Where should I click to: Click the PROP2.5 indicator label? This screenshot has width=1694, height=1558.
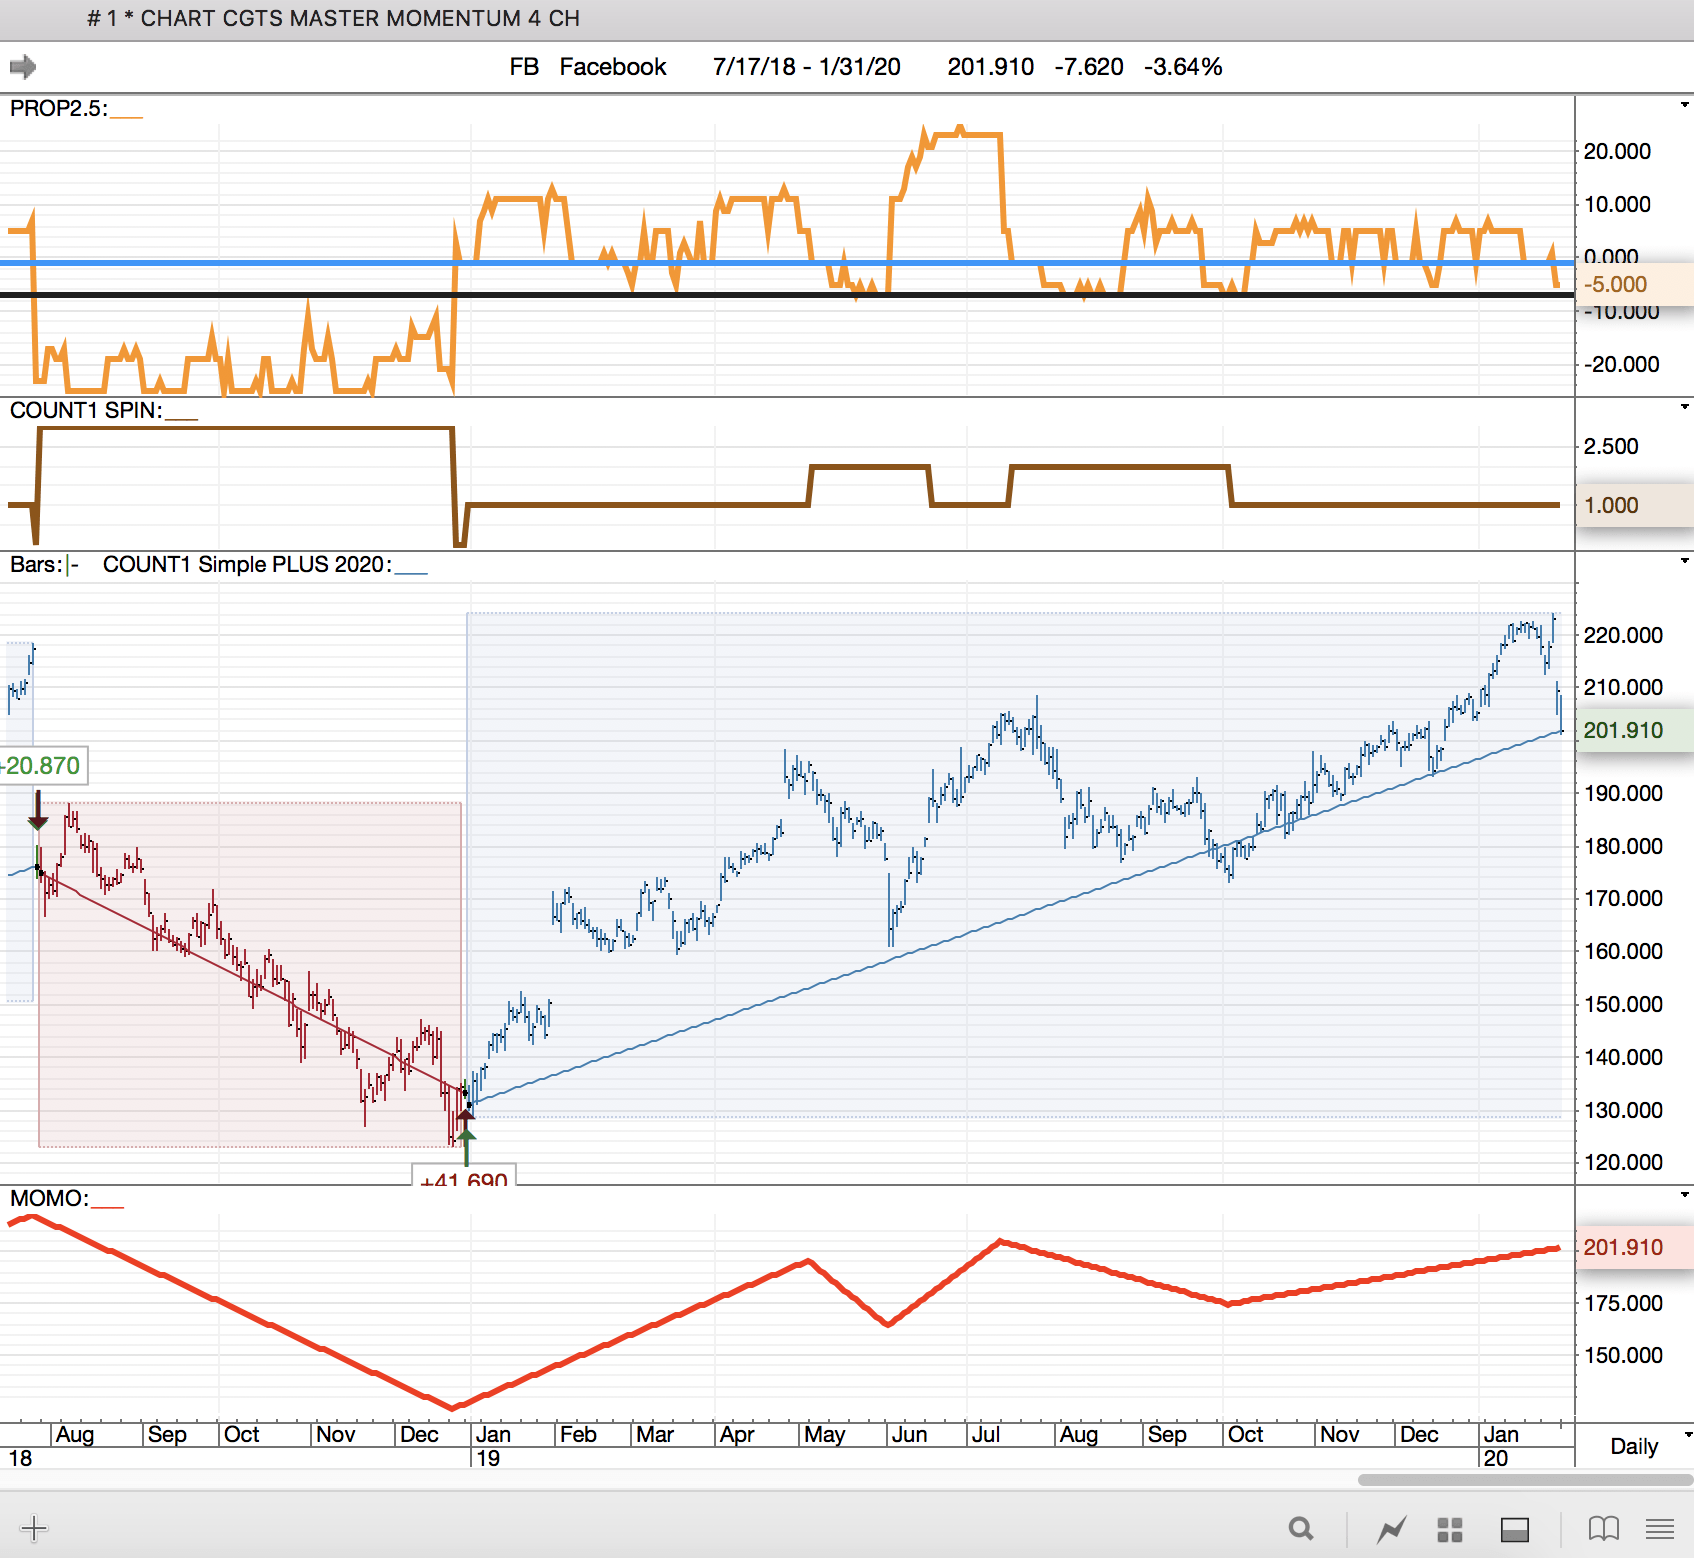58,109
